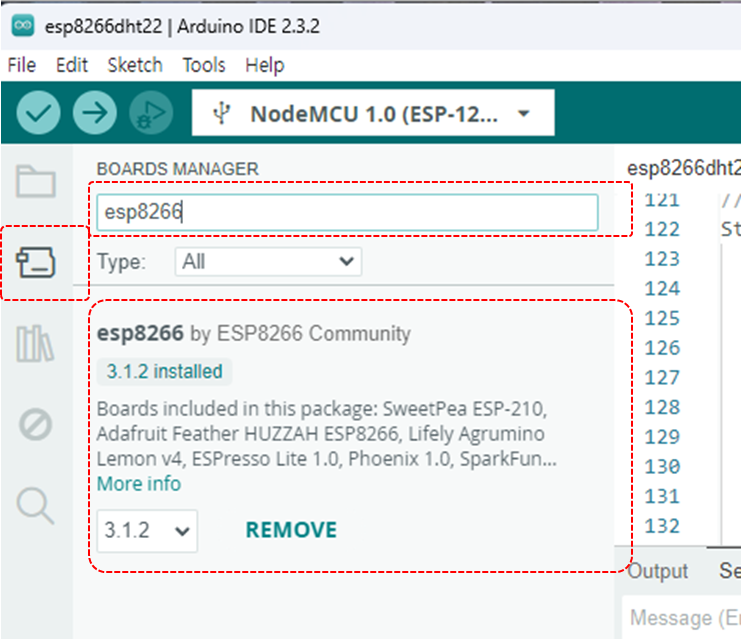Open the Edit menu
The image size is (741, 639).
coord(72,65)
